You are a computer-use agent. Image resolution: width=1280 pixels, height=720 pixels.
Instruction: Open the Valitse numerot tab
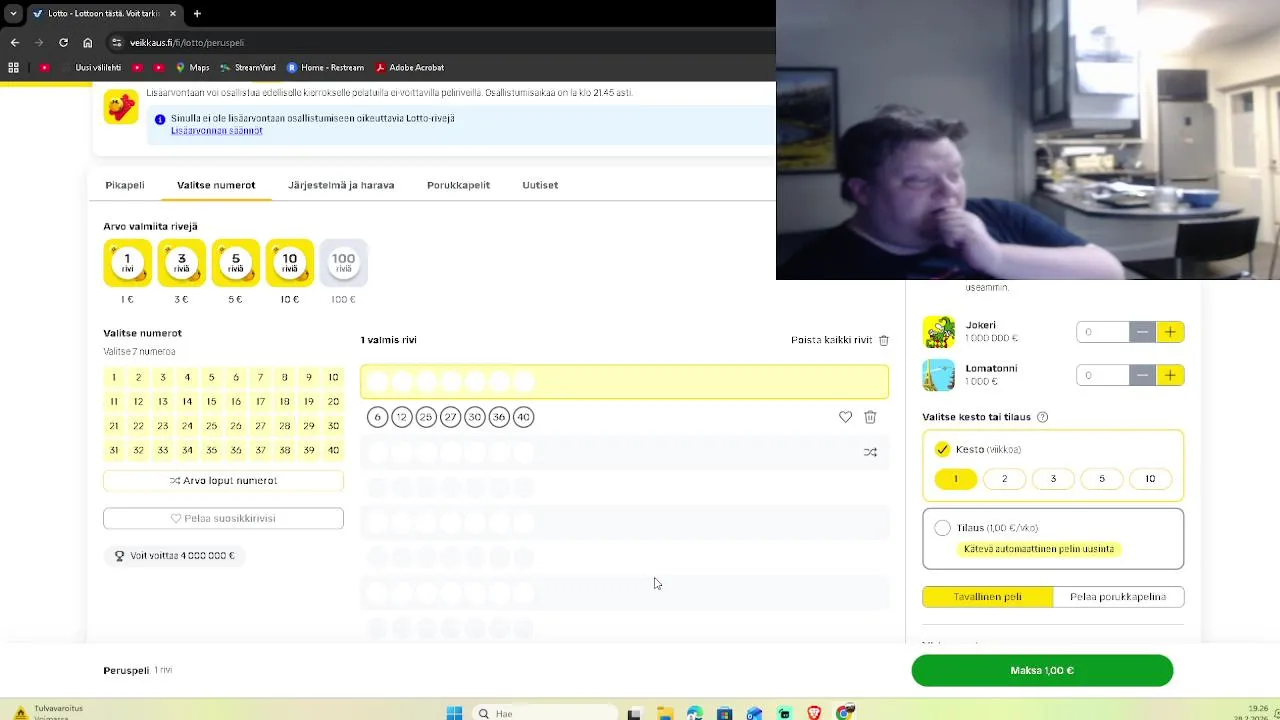click(x=216, y=185)
